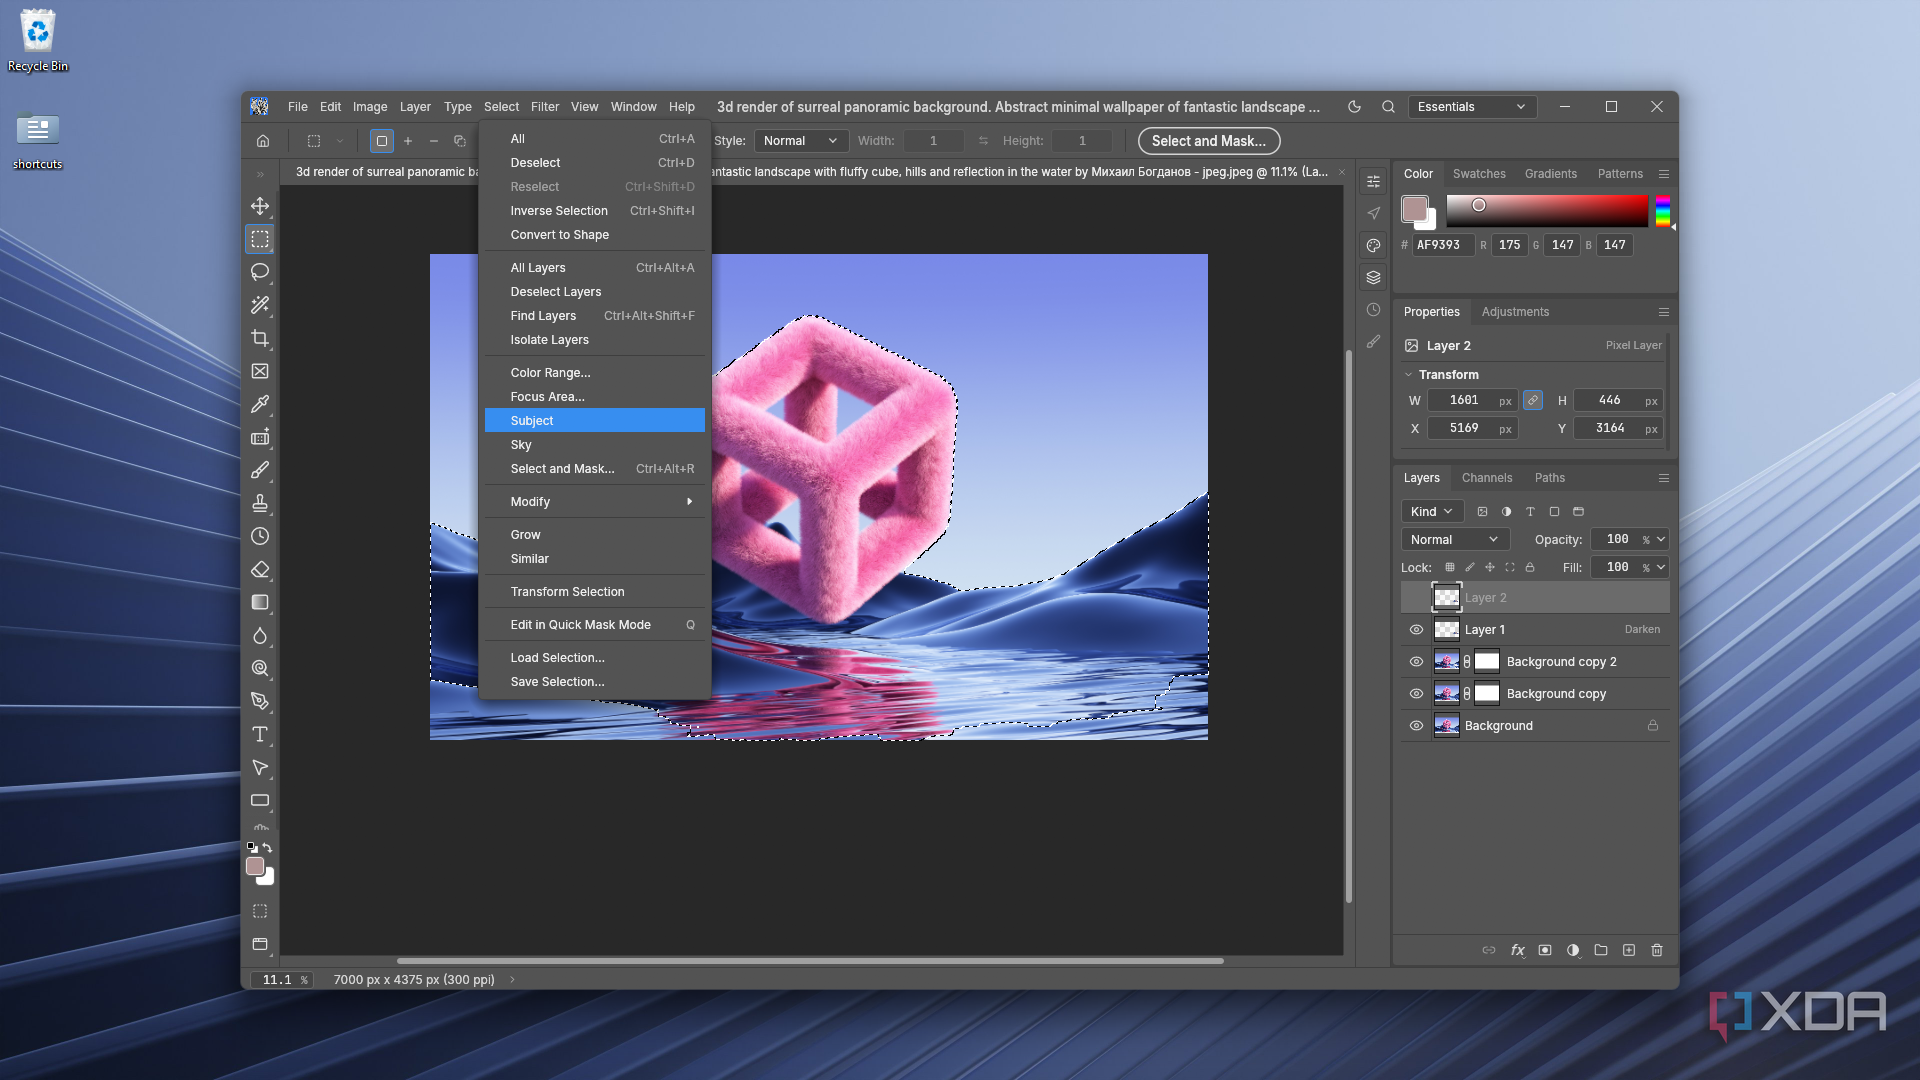Select the Eraser tool
The width and height of the screenshot is (1920, 1080).
point(260,569)
